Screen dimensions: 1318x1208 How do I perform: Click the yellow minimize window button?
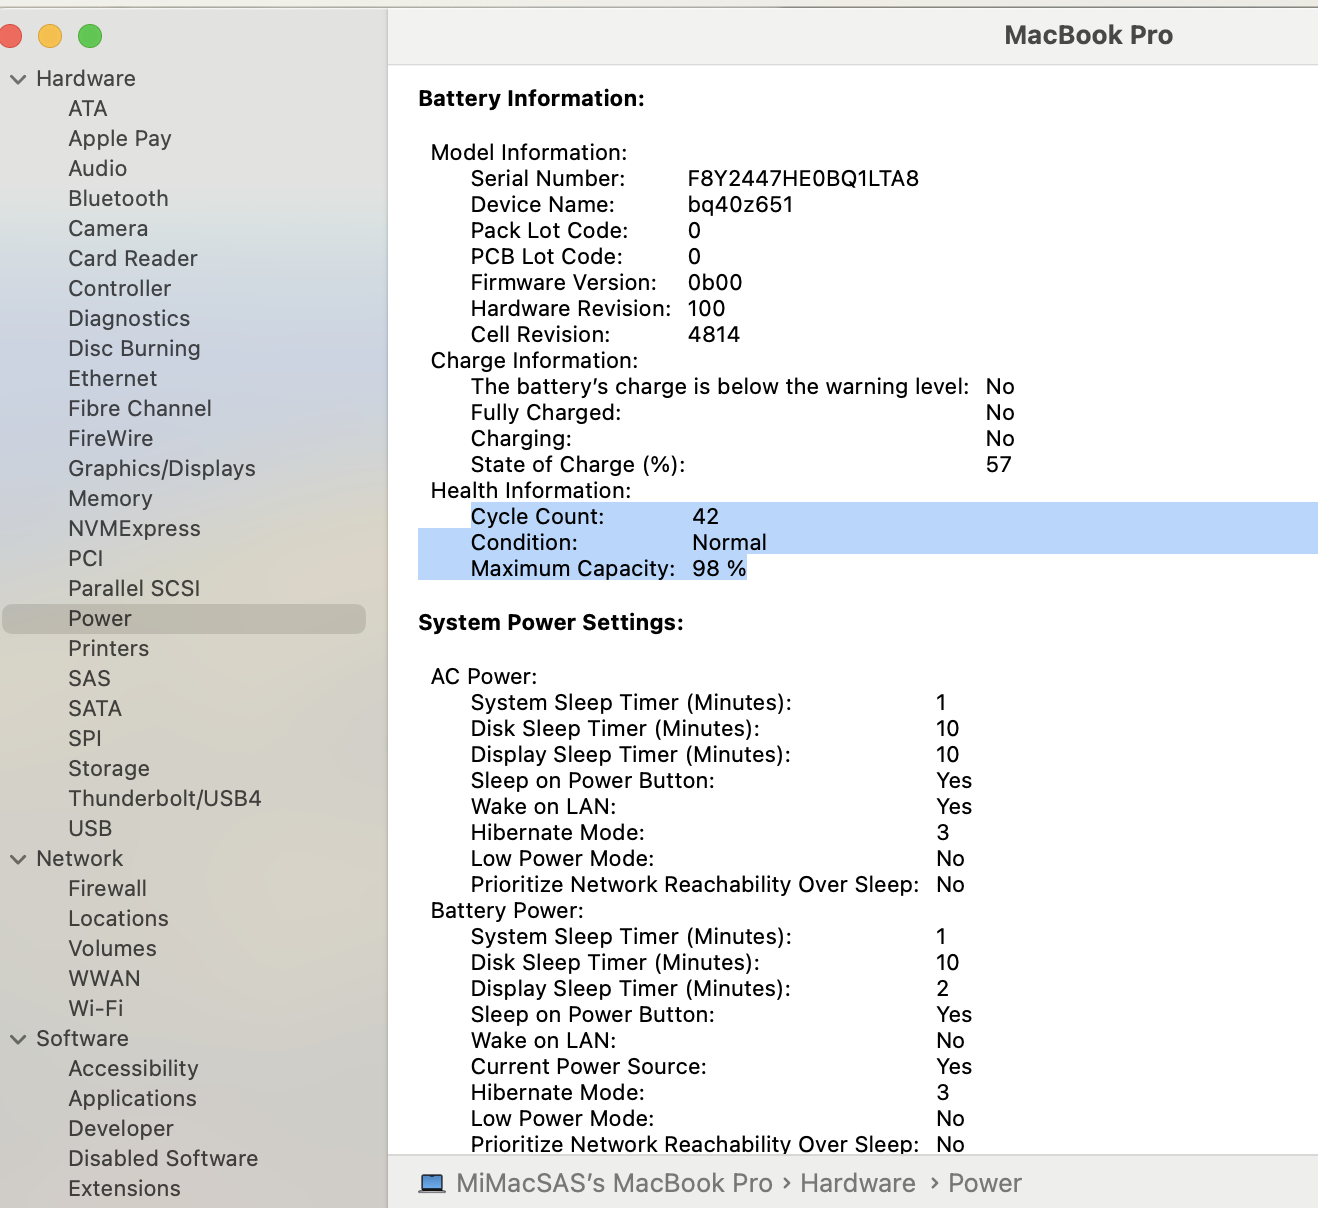click(50, 36)
